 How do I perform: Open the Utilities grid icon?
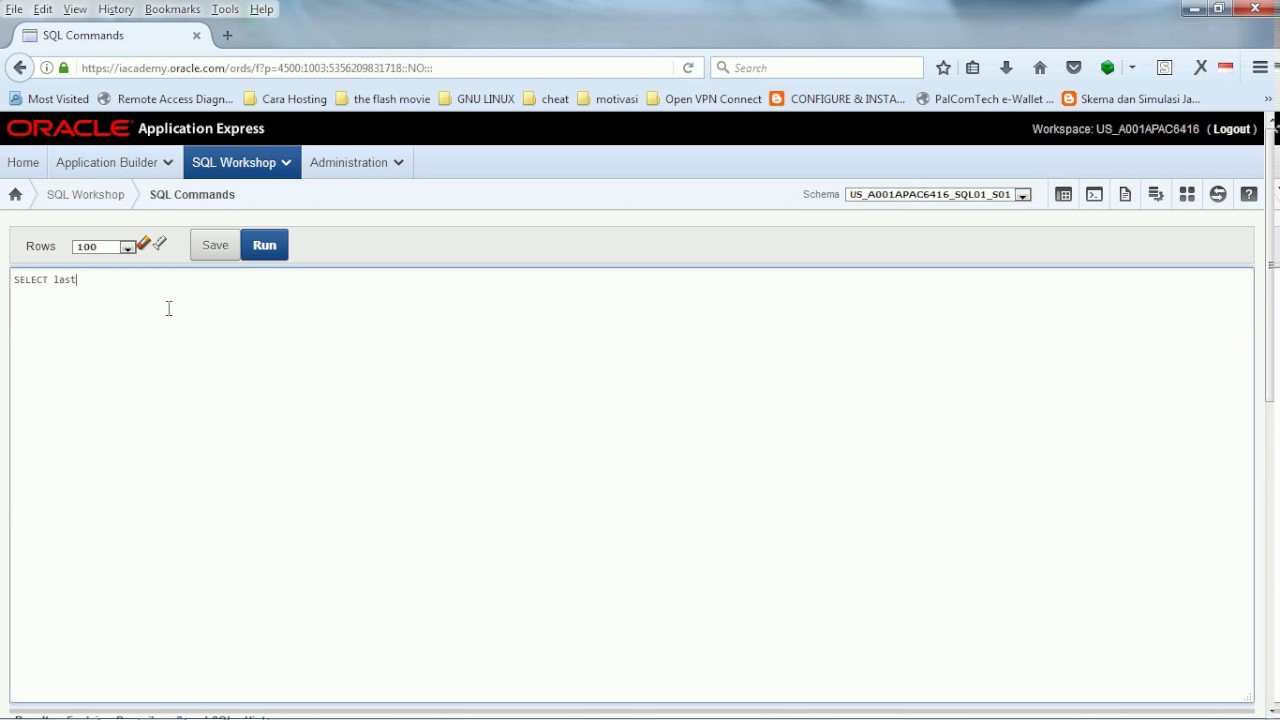pyautogui.click(x=1187, y=194)
